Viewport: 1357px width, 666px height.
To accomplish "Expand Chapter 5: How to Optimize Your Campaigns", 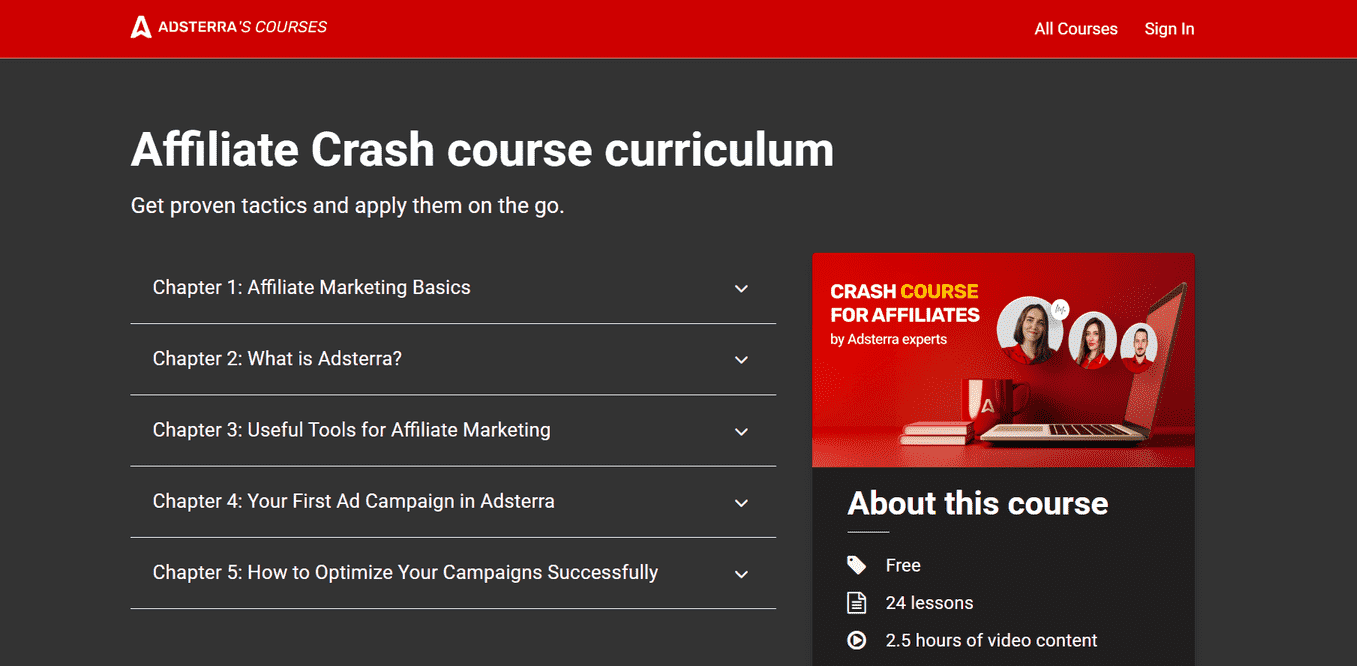I will click(741, 574).
